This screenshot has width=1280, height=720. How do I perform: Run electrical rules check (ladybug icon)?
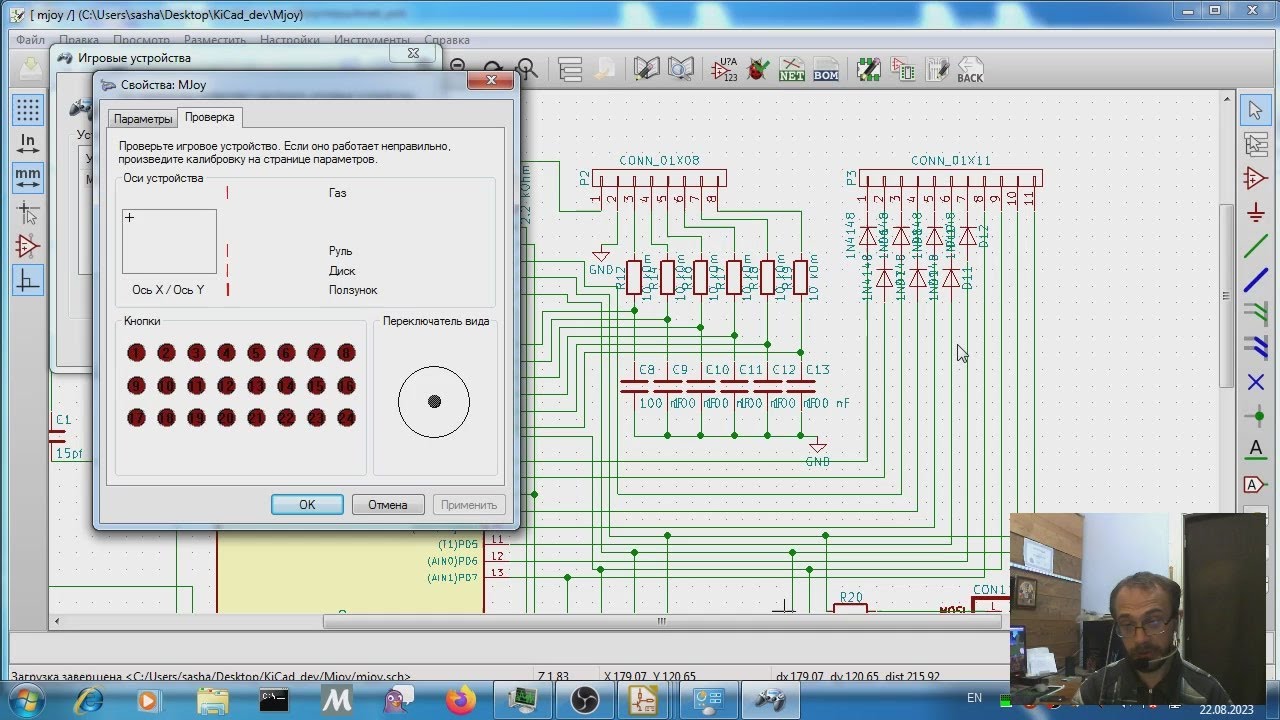759,70
